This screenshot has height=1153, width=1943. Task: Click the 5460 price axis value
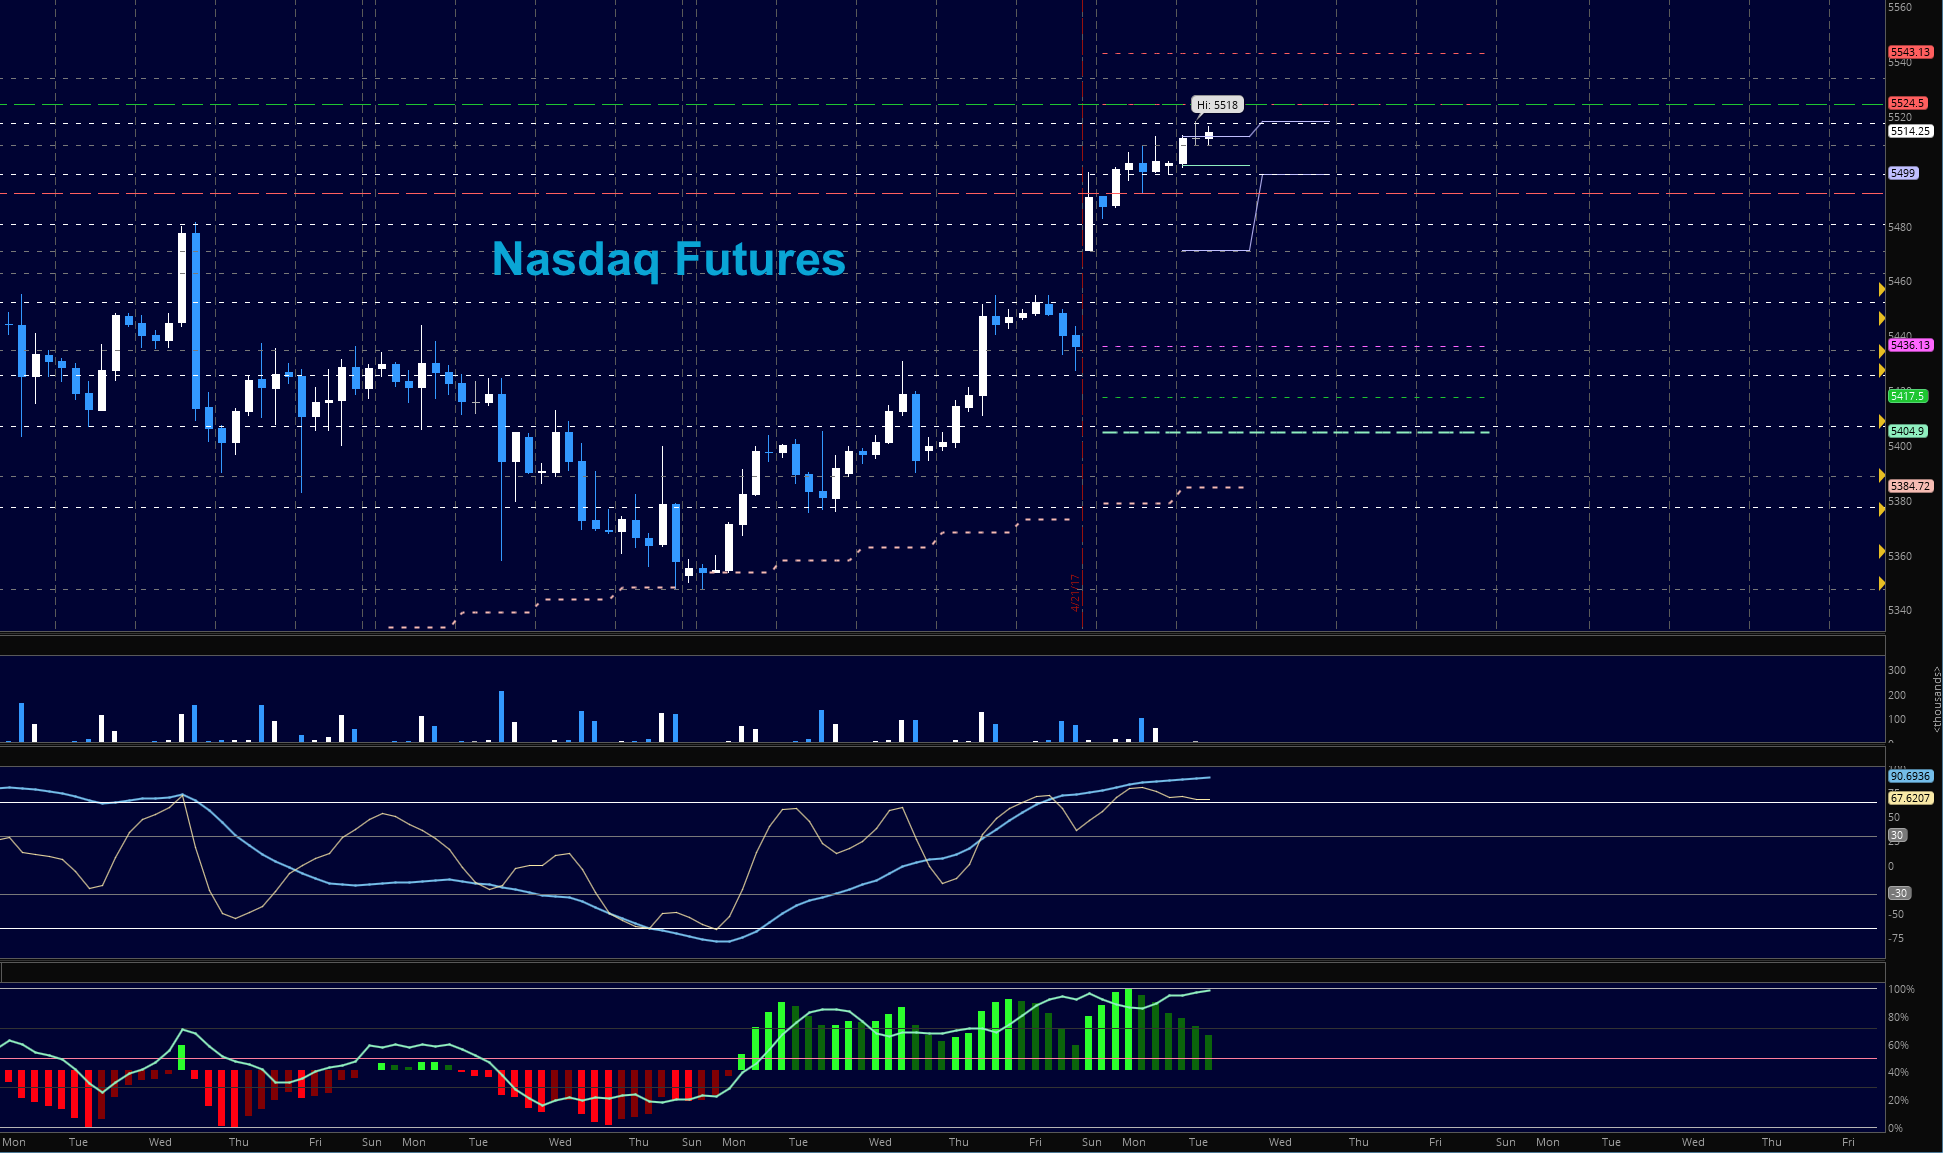tap(1899, 281)
